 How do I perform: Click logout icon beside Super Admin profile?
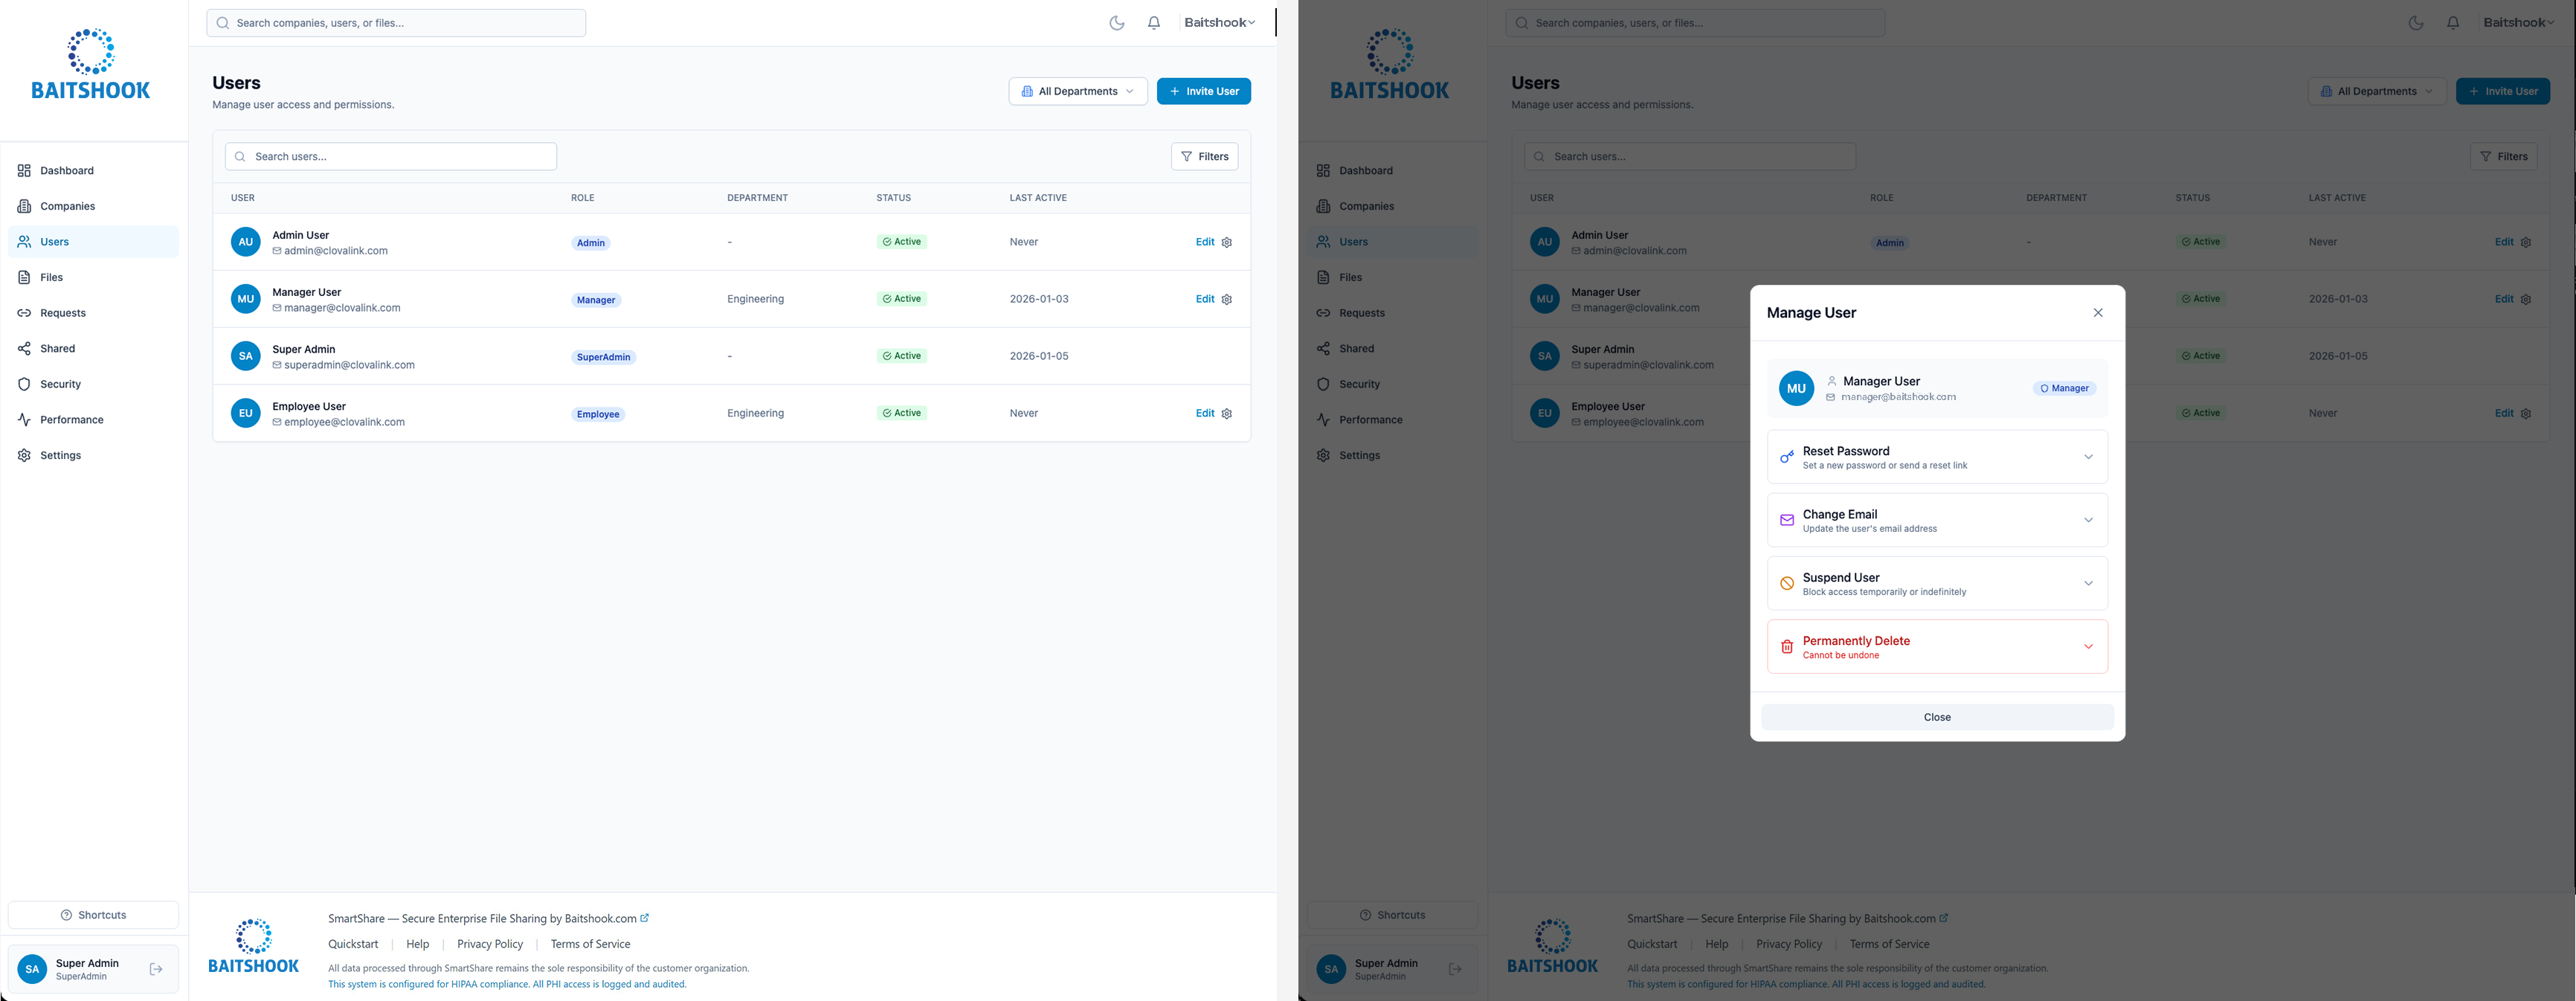point(156,969)
